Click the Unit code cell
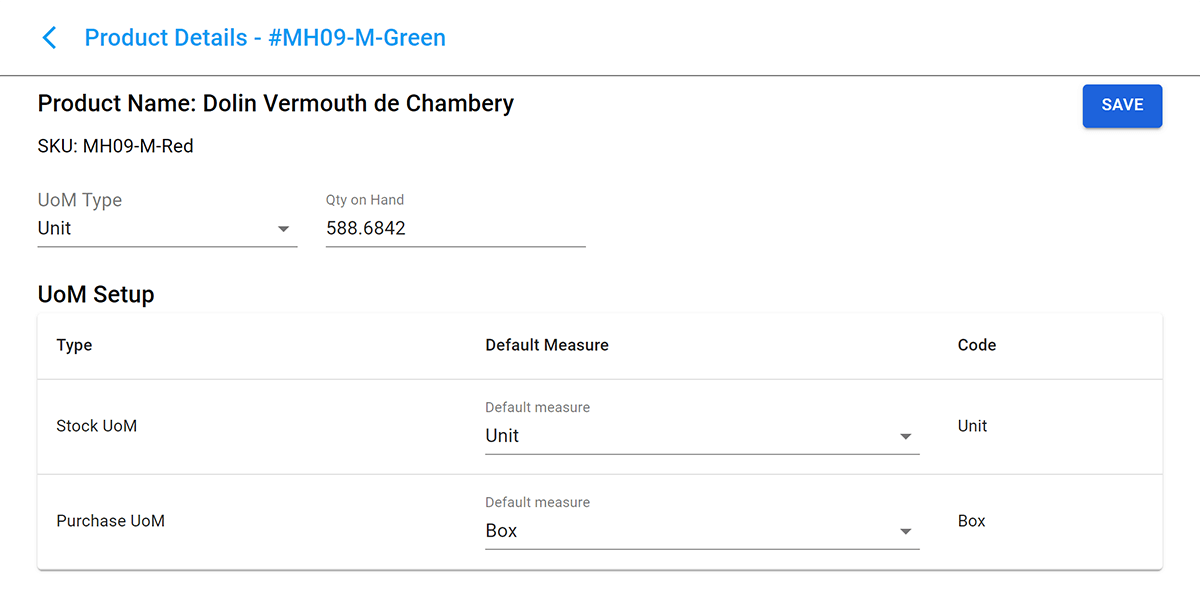The width and height of the screenshot is (1200, 605). 972,426
